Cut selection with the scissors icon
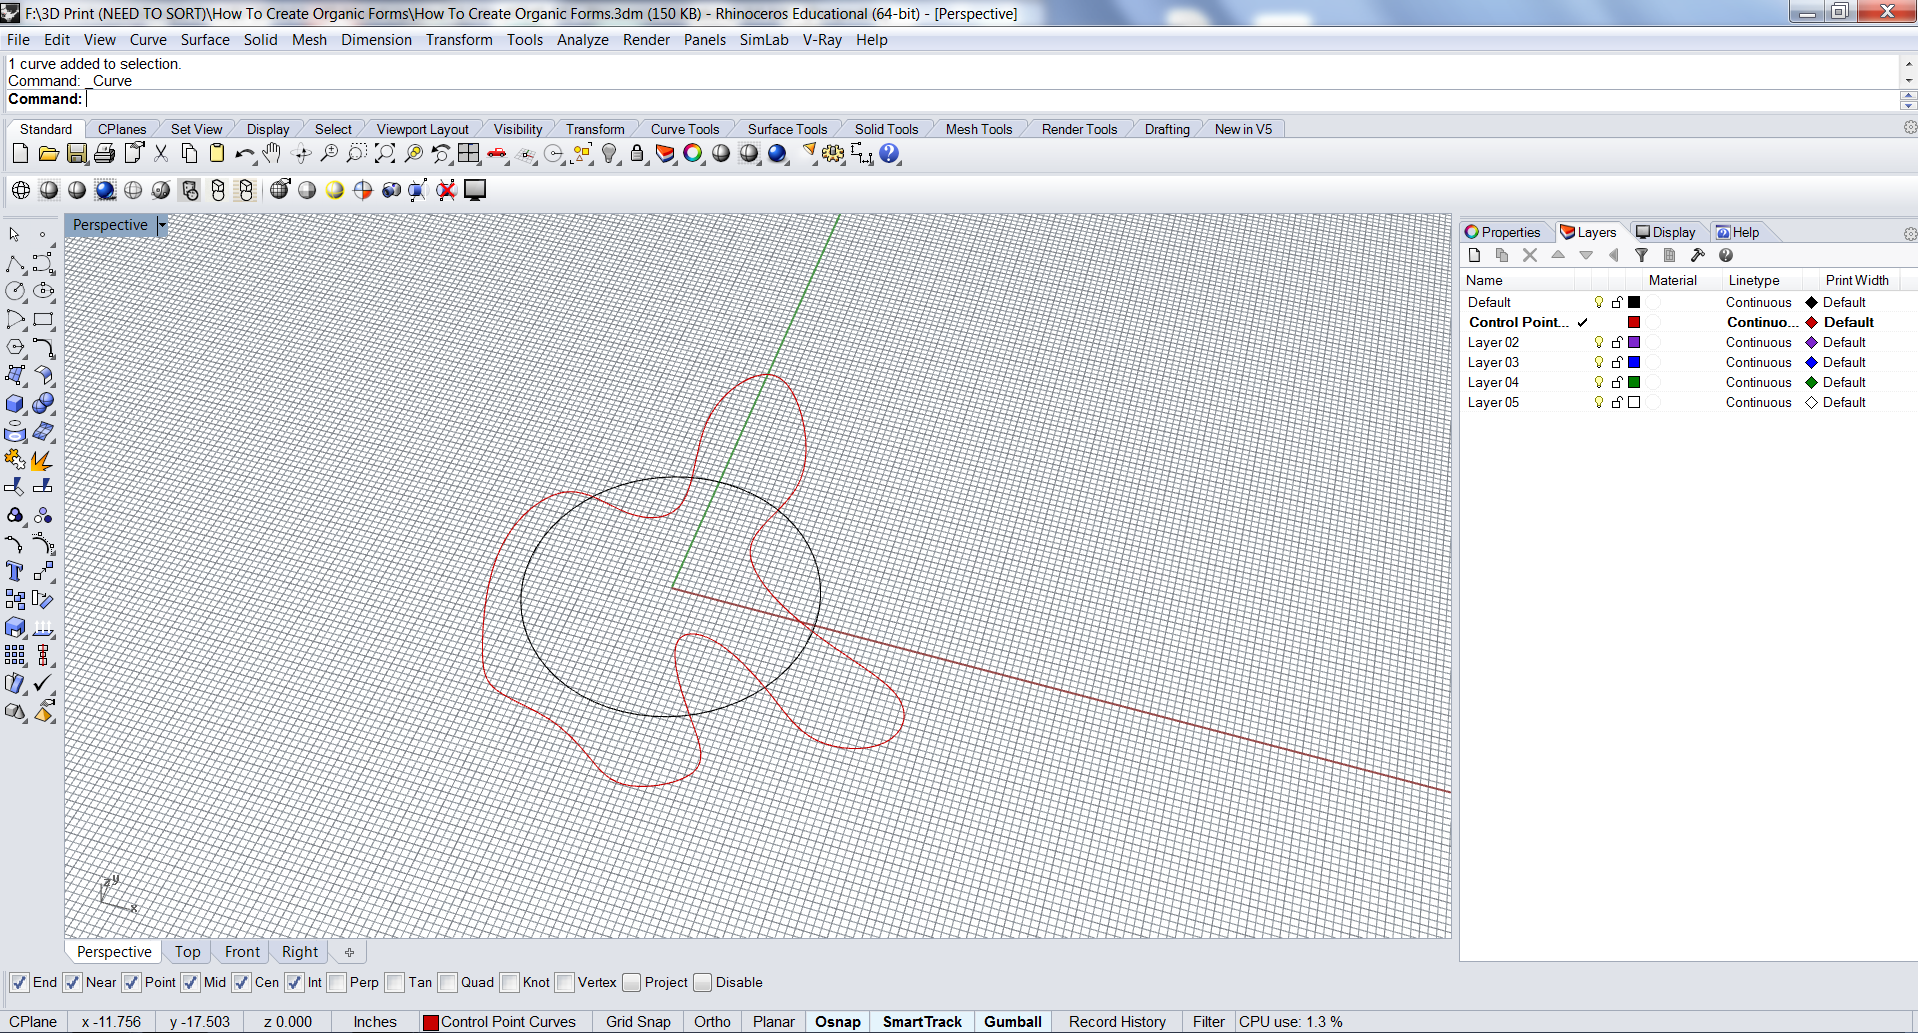The image size is (1918, 1033). pyautogui.click(x=161, y=154)
